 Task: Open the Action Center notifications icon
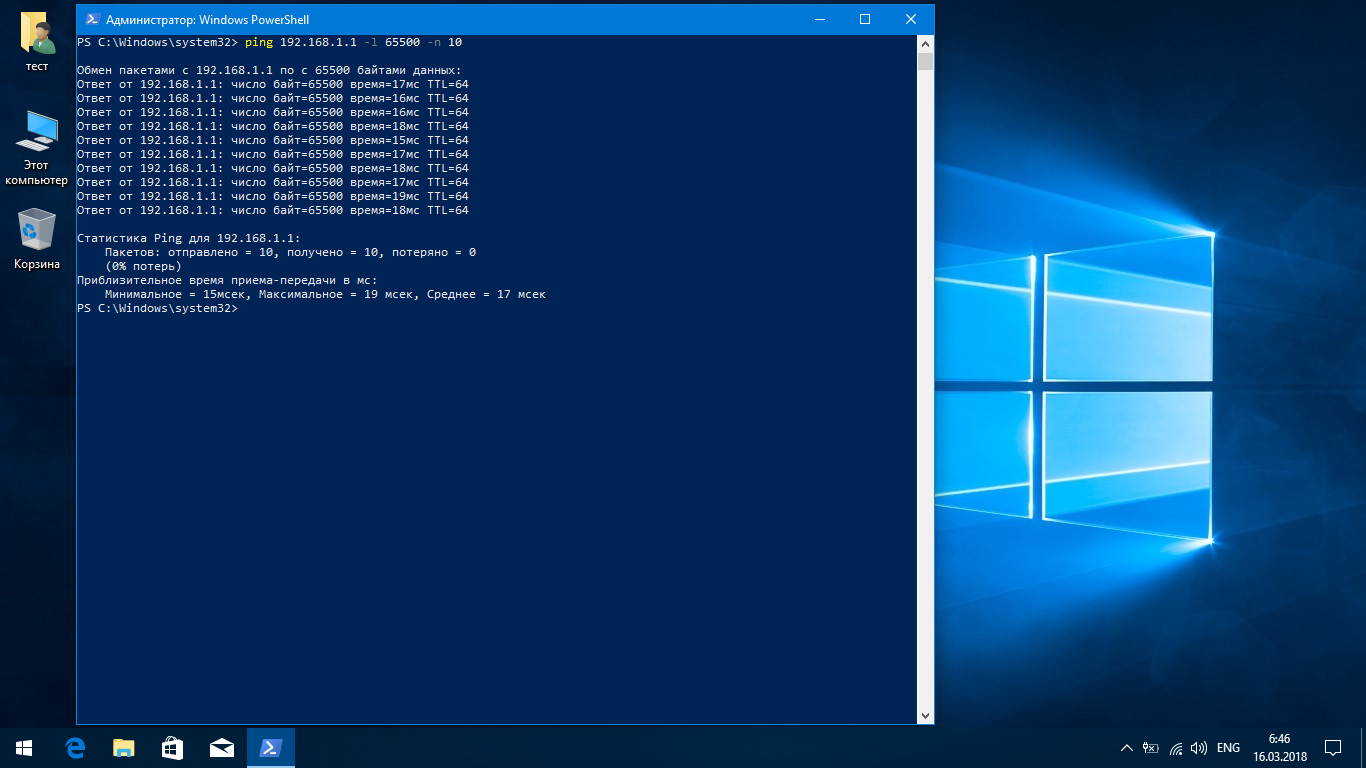click(1332, 747)
